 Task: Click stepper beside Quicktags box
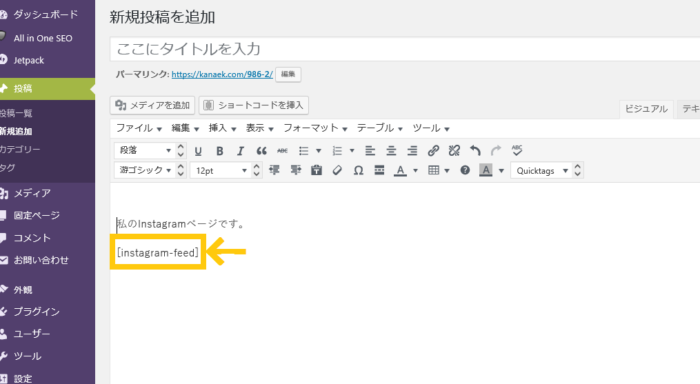click(577, 170)
